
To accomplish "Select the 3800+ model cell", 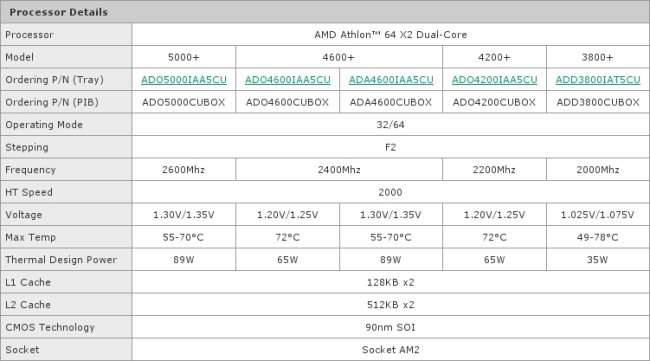I will pyautogui.click(x=597, y=57).
